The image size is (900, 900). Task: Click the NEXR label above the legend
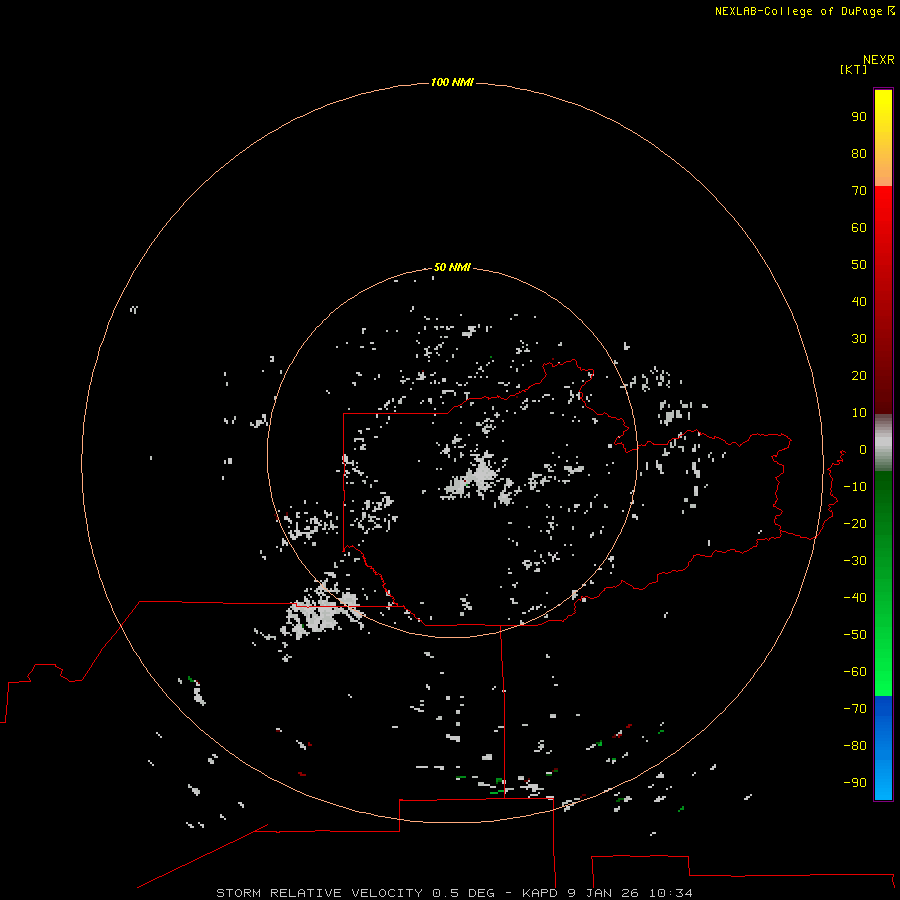[x=878, y=60]
